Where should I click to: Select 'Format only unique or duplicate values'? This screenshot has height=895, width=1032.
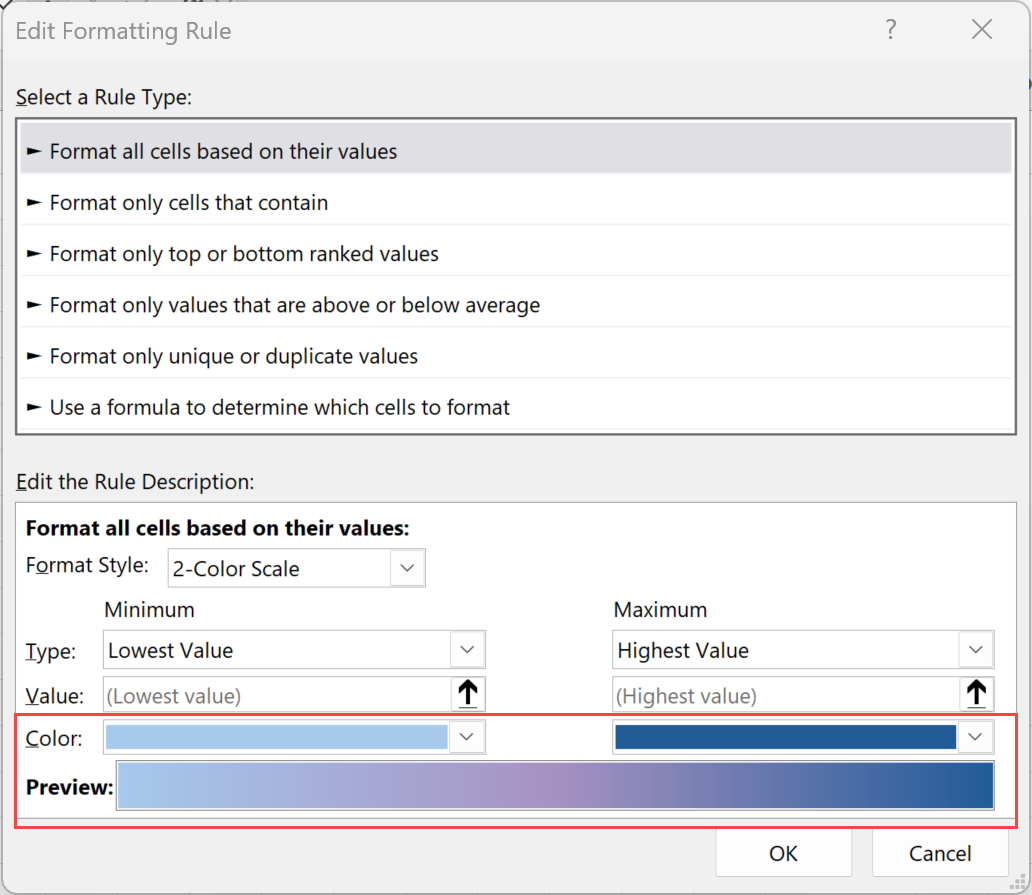[234, 356]
